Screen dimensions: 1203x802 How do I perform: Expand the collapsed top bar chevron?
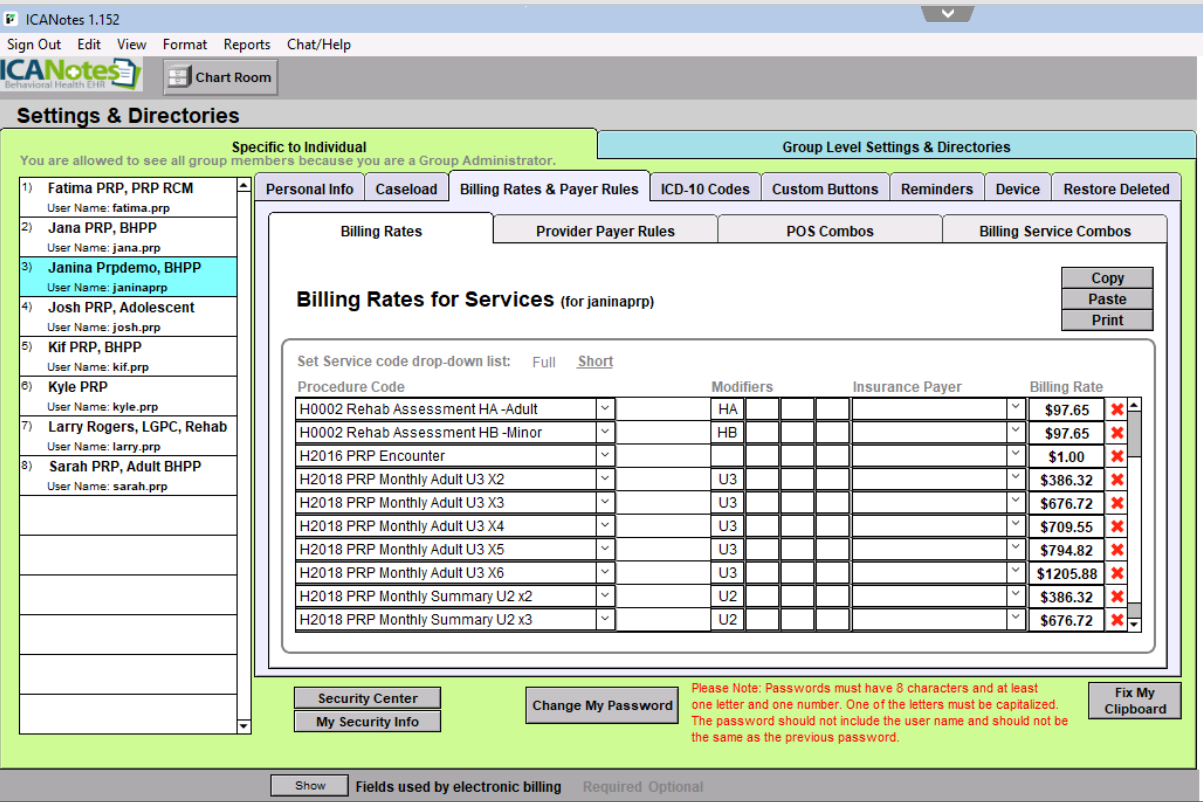tap(948, 13)
